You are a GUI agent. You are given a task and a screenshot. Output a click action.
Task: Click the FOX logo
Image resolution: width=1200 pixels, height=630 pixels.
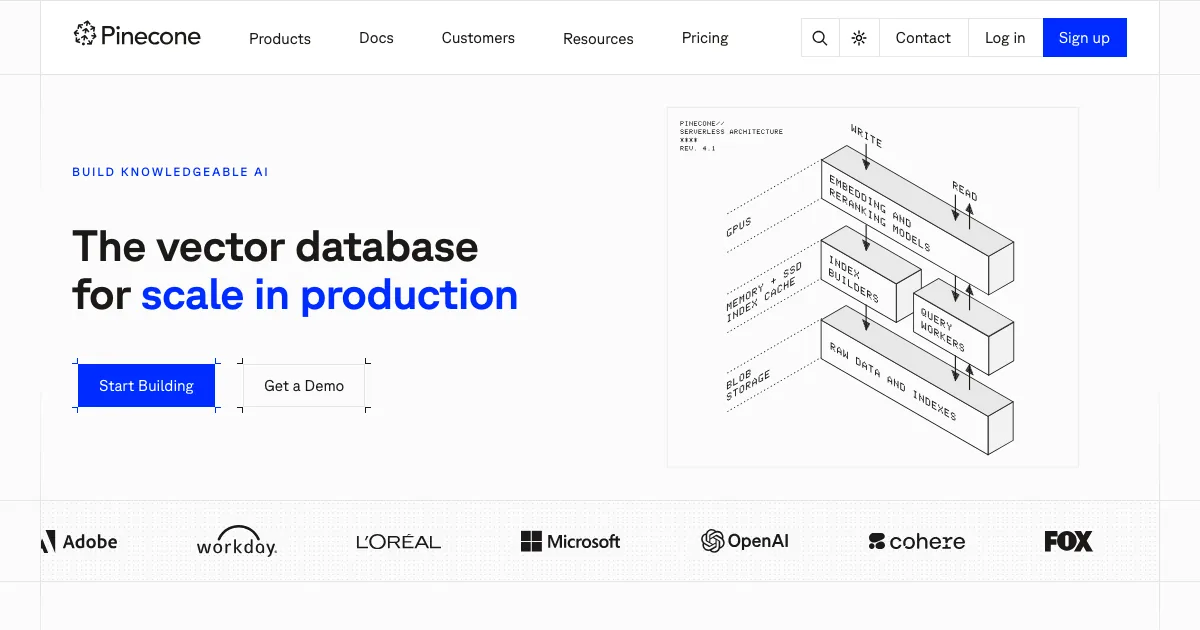click(x=1068, y=542)
